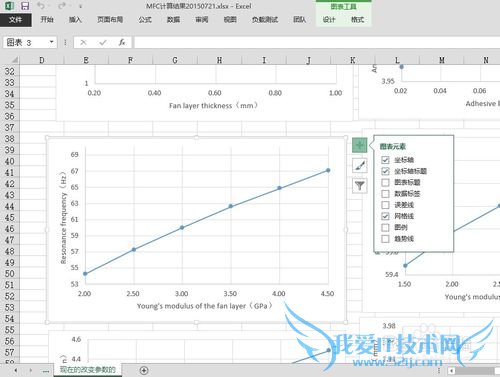Switch to the 负载测试 (Load Test) tab
The image size is (500, 377).
pyautogui.click(x=265, y=20)
